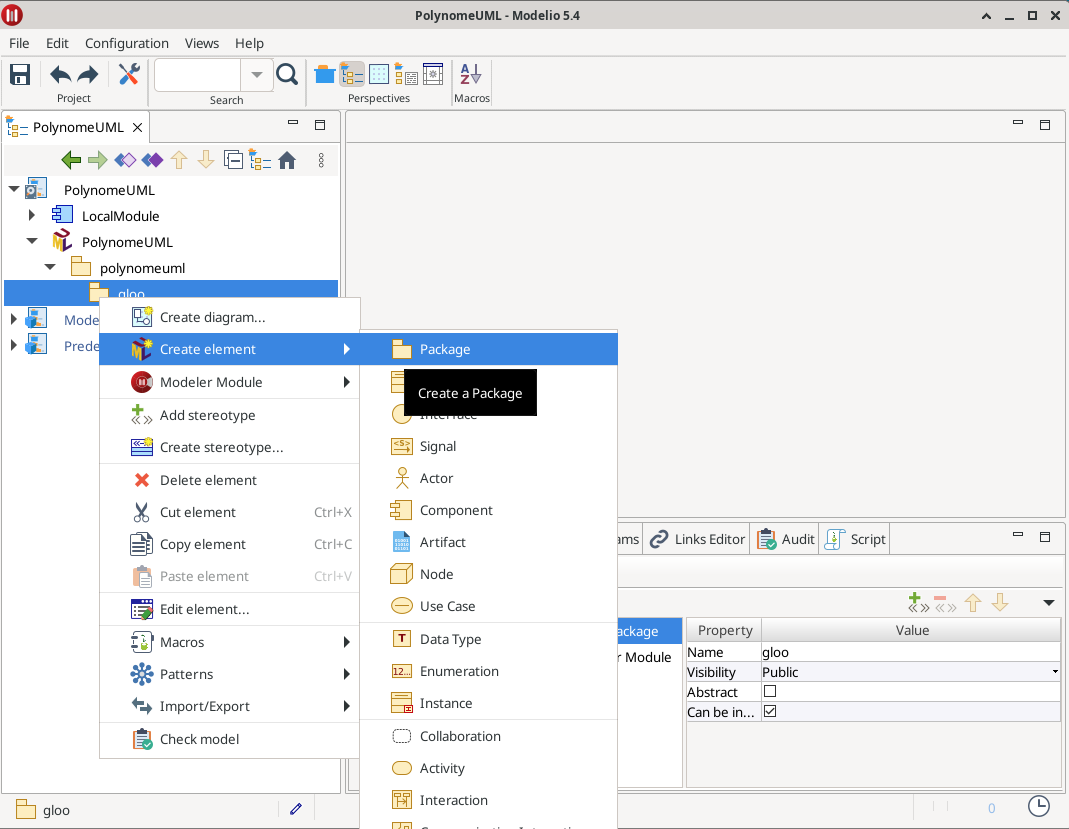Choose Signal from the submenu
Screen dimensions: 1069x829
tap(488, 447)
